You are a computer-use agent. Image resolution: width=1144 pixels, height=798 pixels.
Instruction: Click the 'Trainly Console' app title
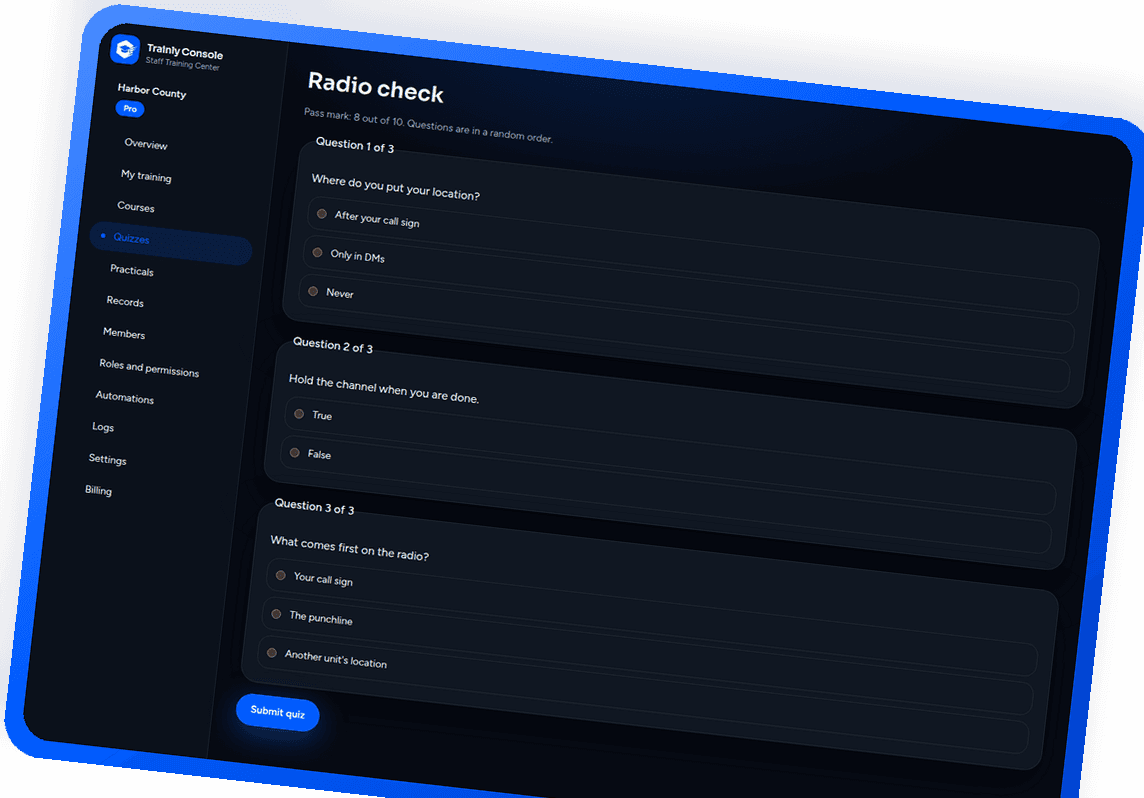(x=185, y=52)
